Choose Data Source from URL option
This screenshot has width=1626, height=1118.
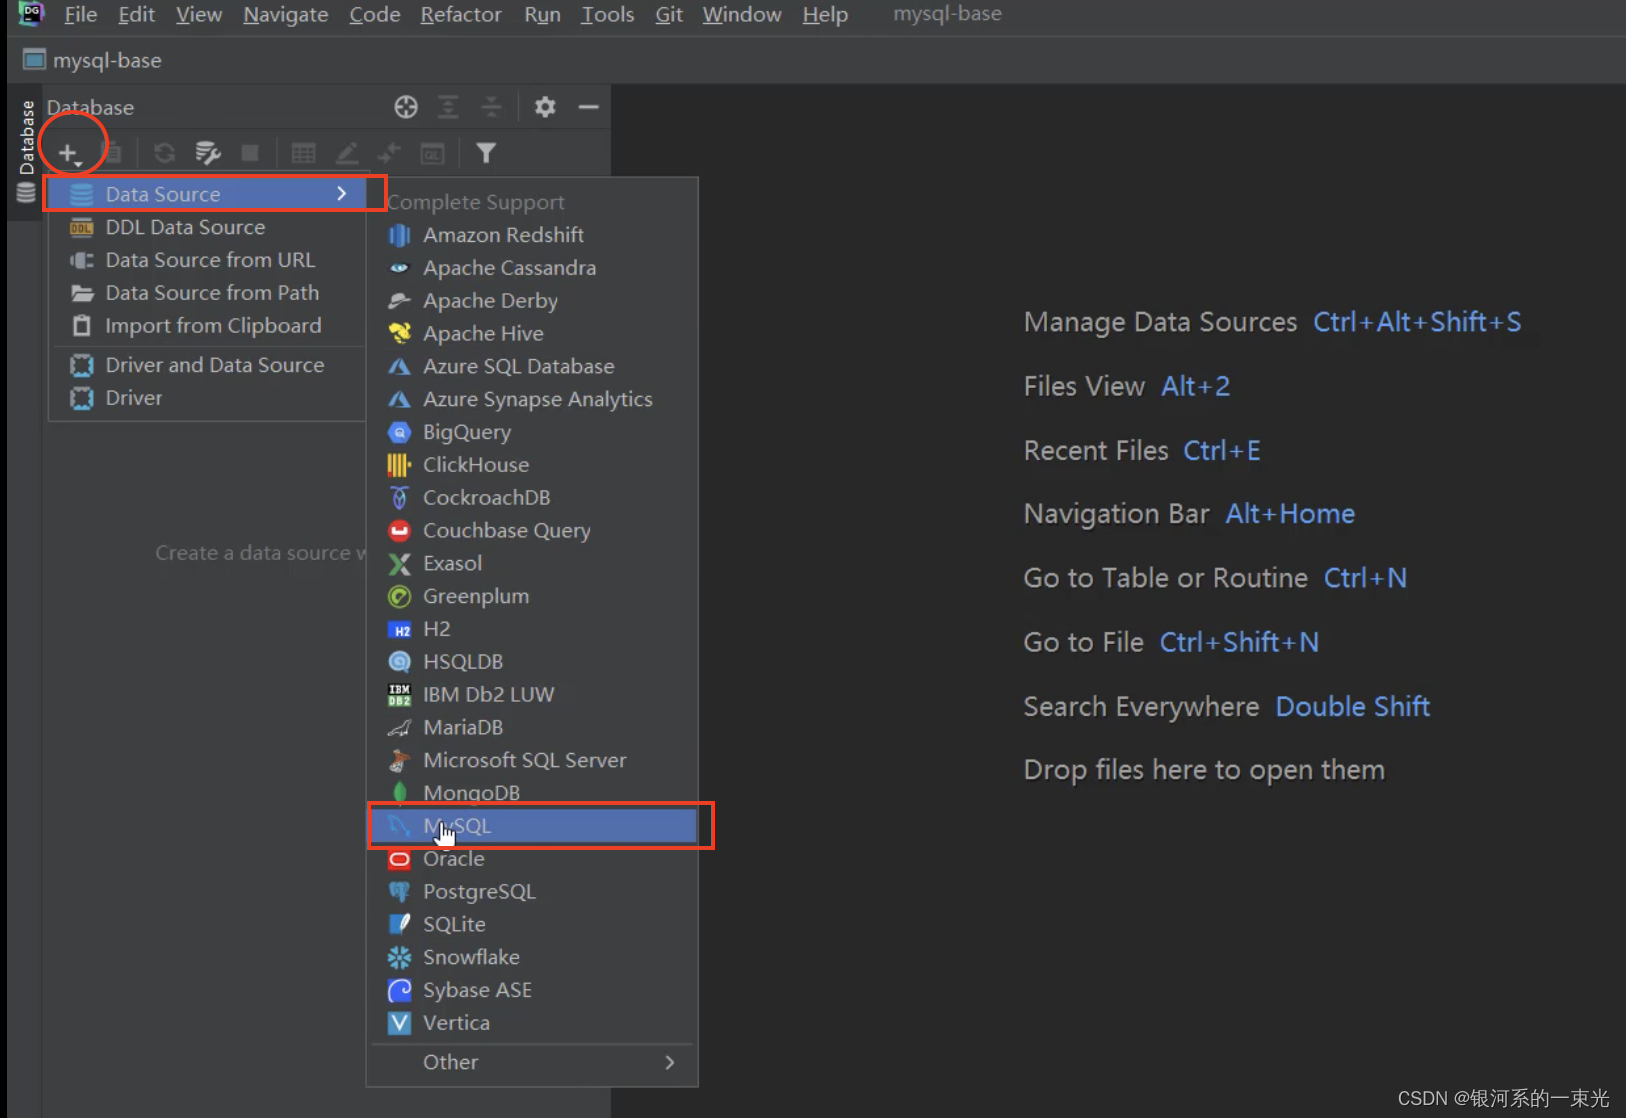click(x=208, y=260)
